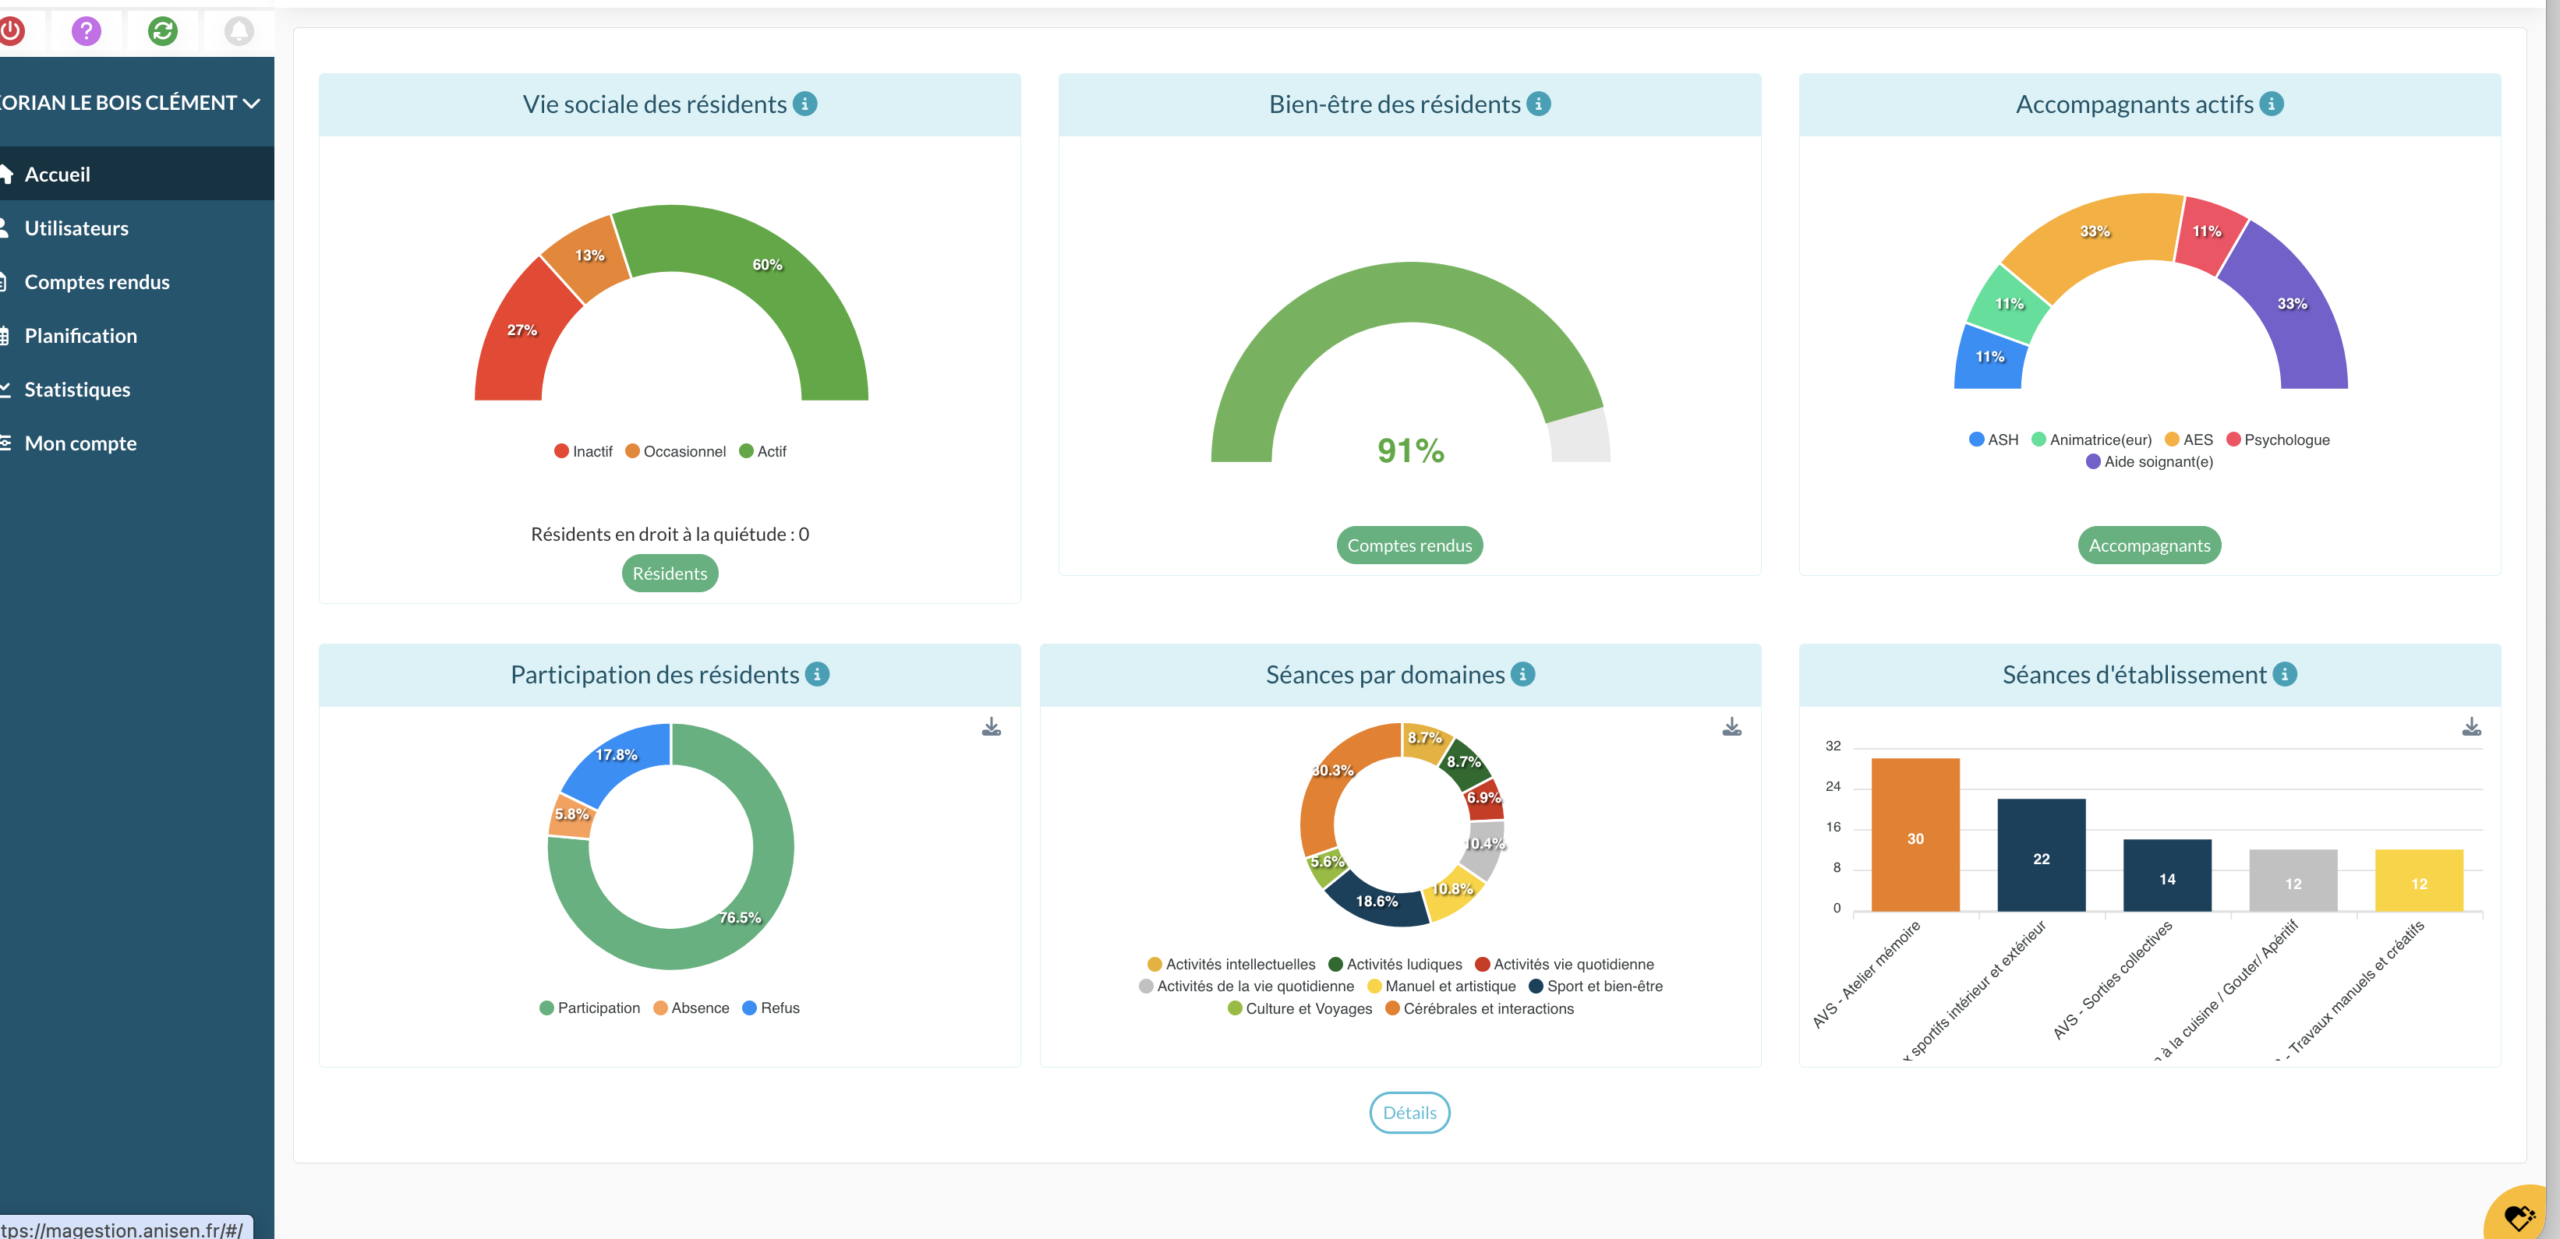This screenshot has height=1239, width=2560.
Task: Click the red power/logout icon
Action: coord(12,31)
